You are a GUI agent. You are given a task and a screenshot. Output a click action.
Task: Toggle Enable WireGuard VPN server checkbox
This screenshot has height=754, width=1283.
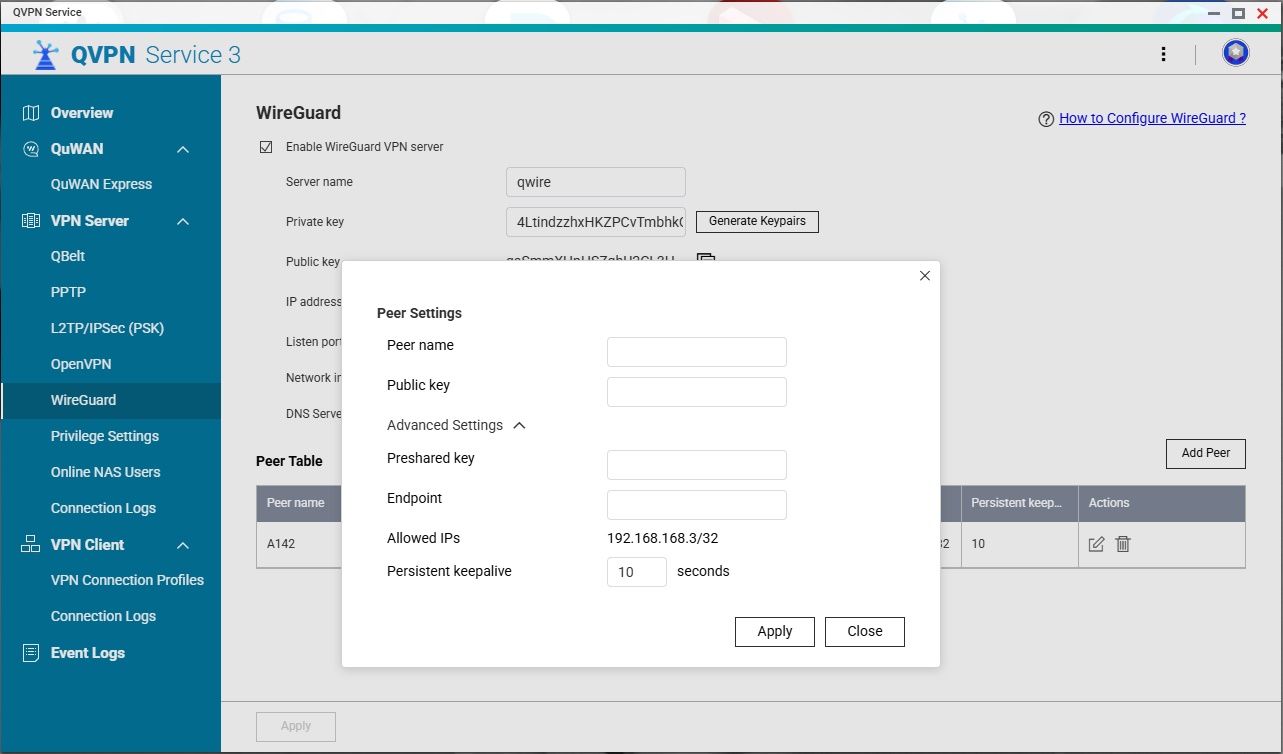[x=266, y=147]
